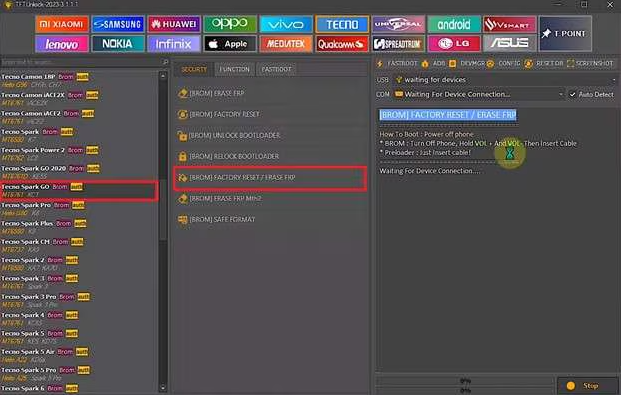621x395 pixels.
Task: Click the model list scroll-down arrow
Action: tap(163, 388)
